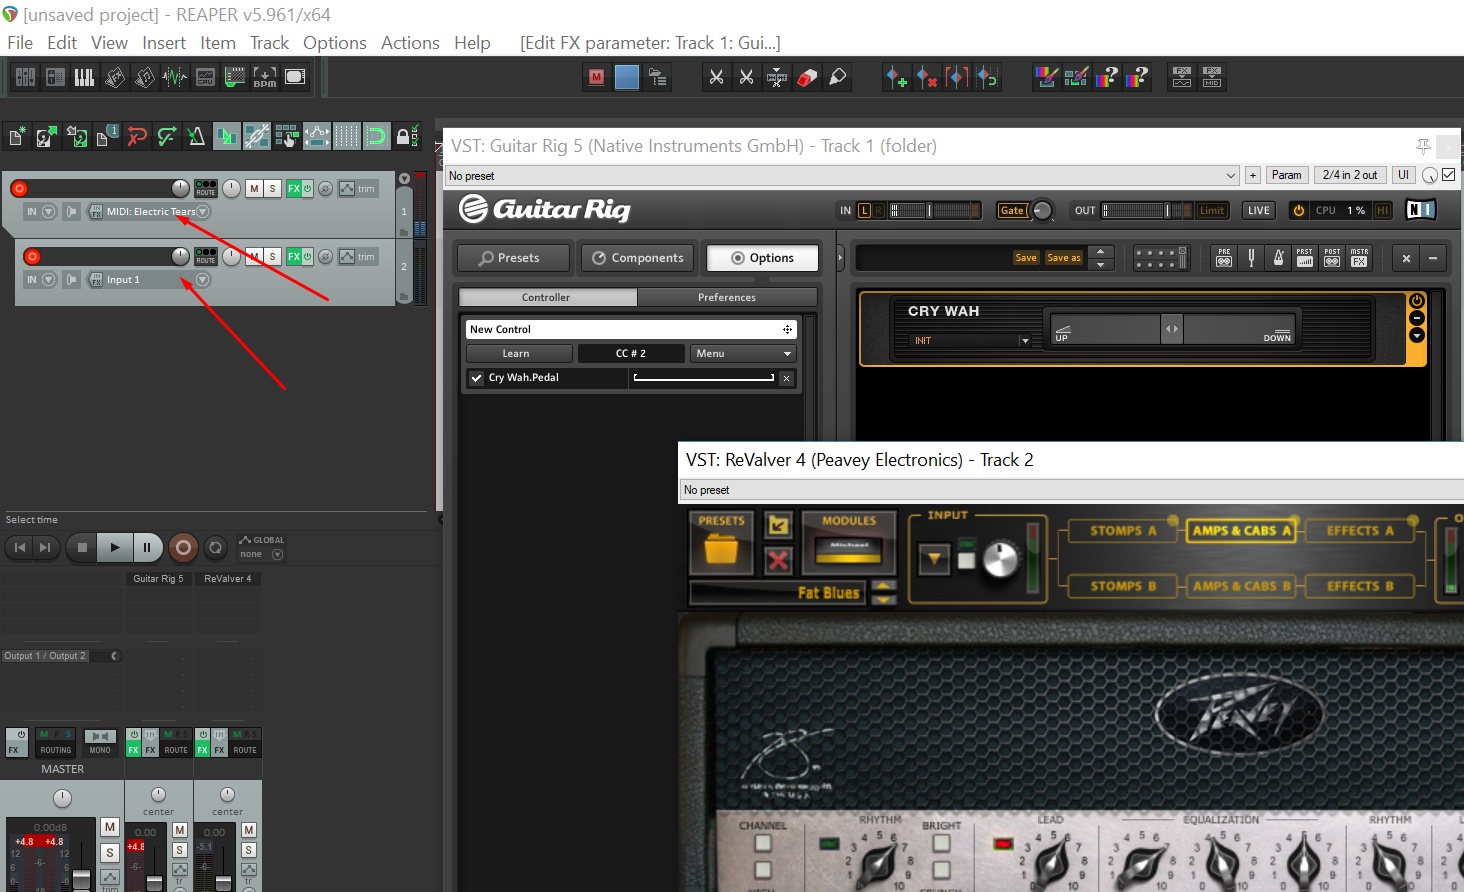
Task: Mute track 1 in the track panel
Action: click(254, 188)
